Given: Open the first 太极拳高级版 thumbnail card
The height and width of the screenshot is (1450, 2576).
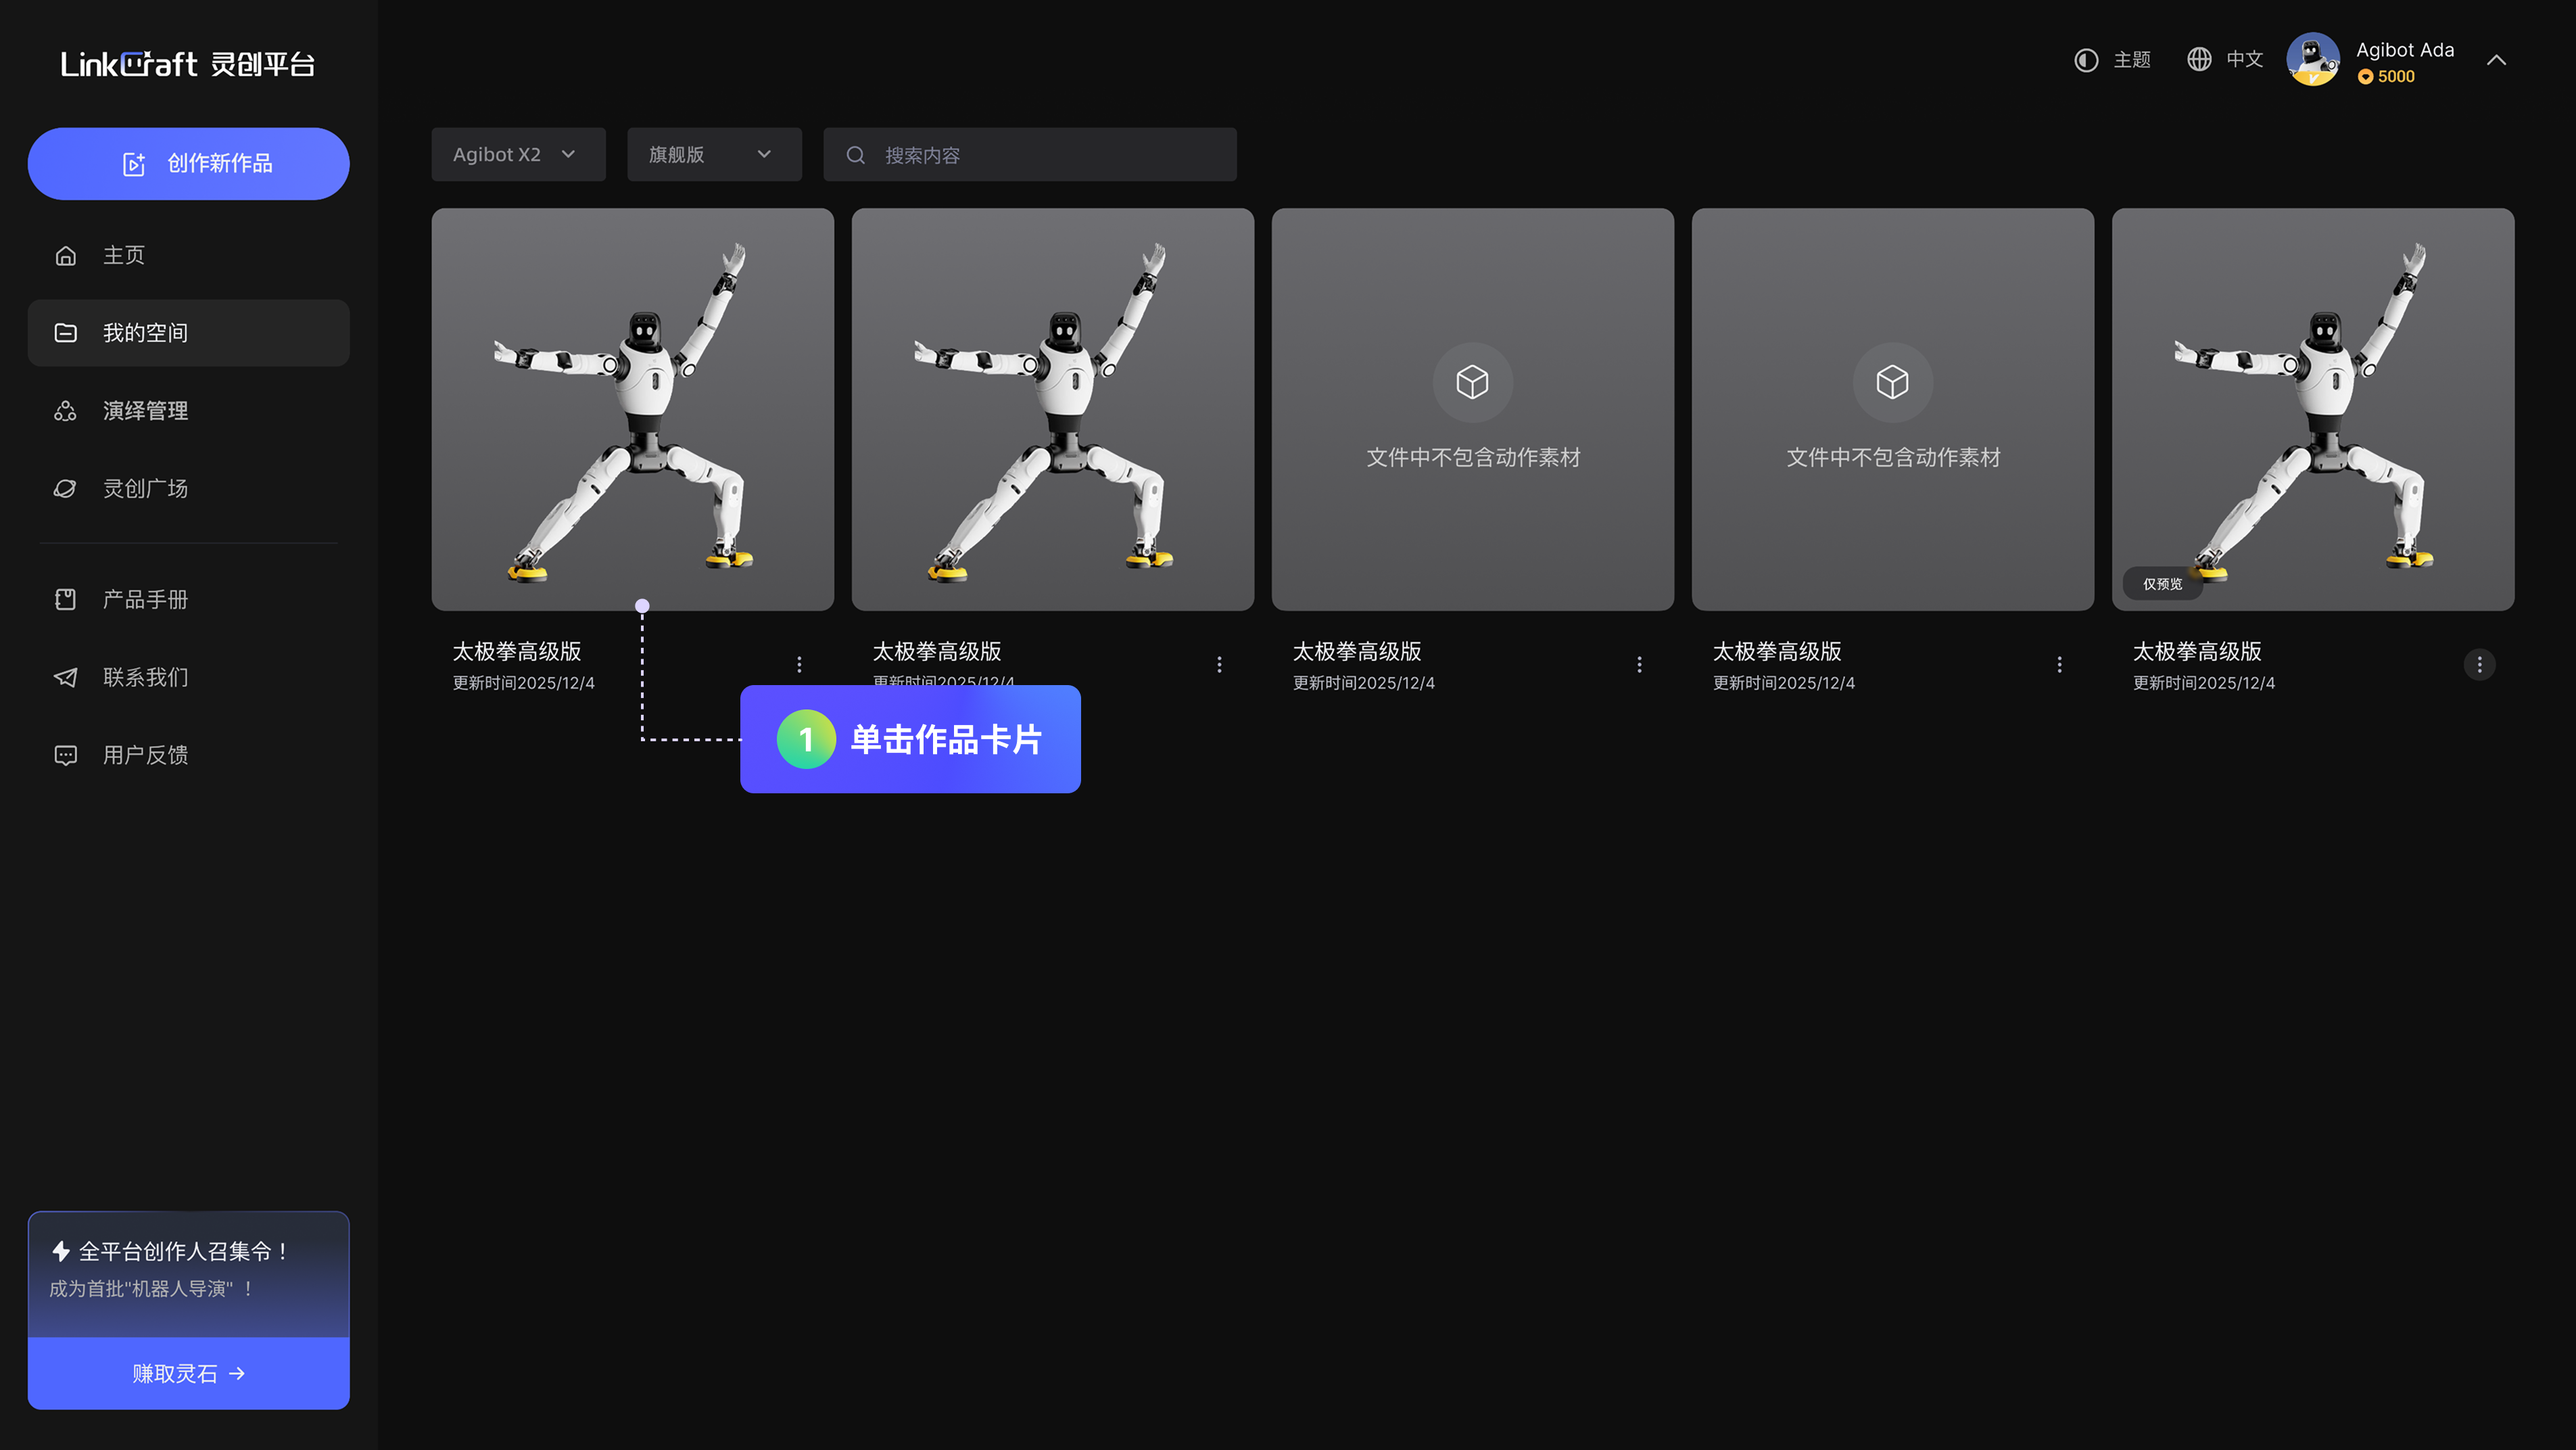Looking at the screenshot, I should 632,409.
